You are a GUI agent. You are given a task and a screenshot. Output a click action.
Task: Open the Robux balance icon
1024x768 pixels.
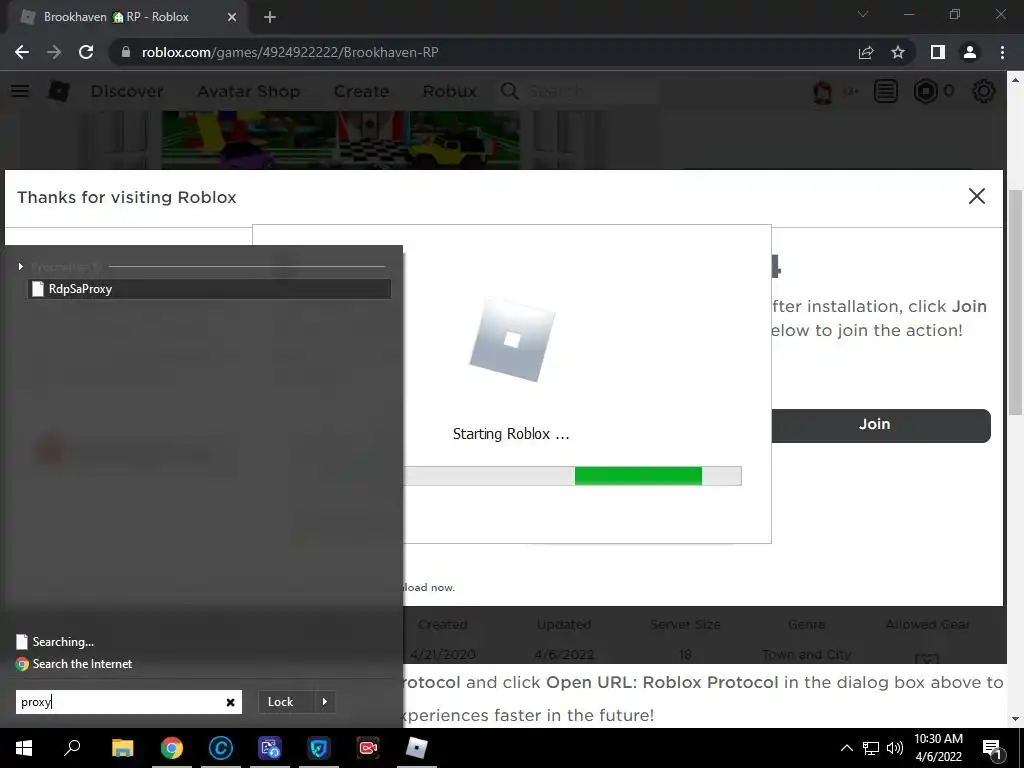click(x=925, y=91)
